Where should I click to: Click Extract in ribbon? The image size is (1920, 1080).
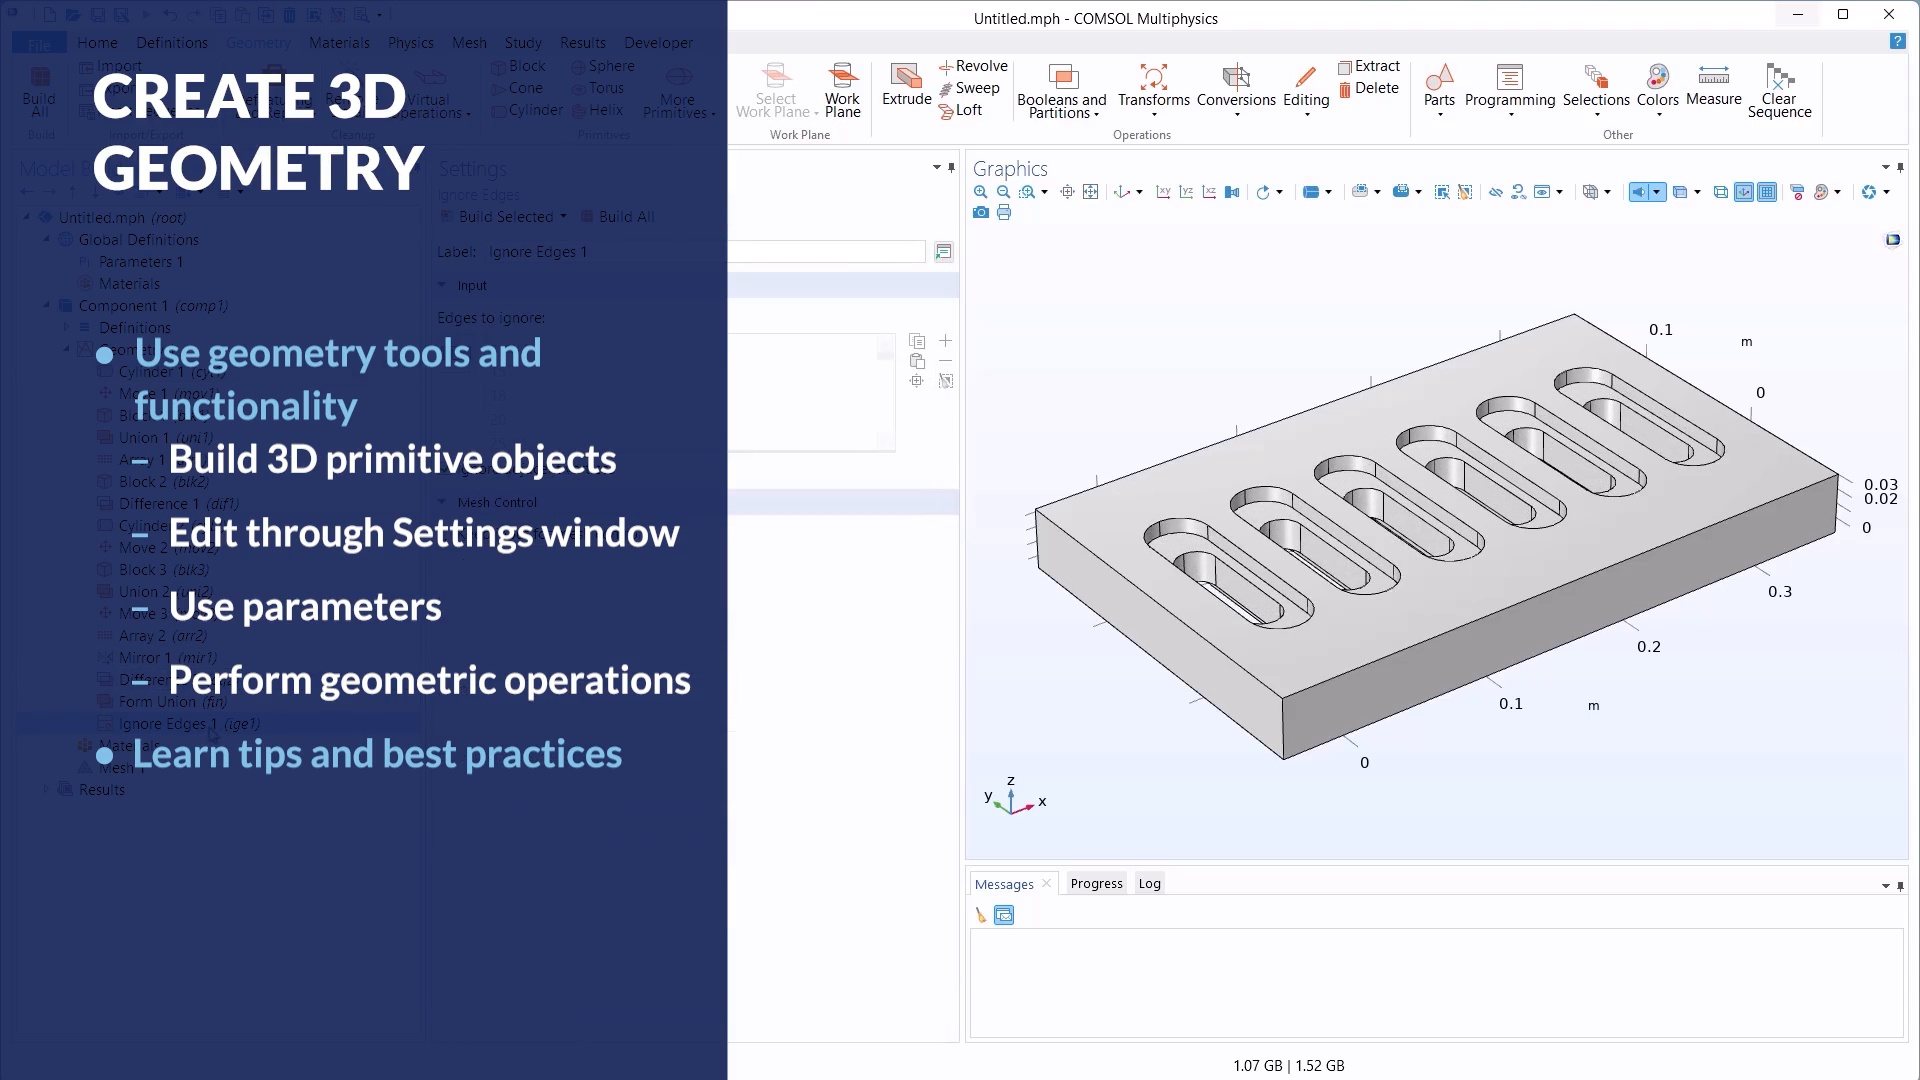1369,66
